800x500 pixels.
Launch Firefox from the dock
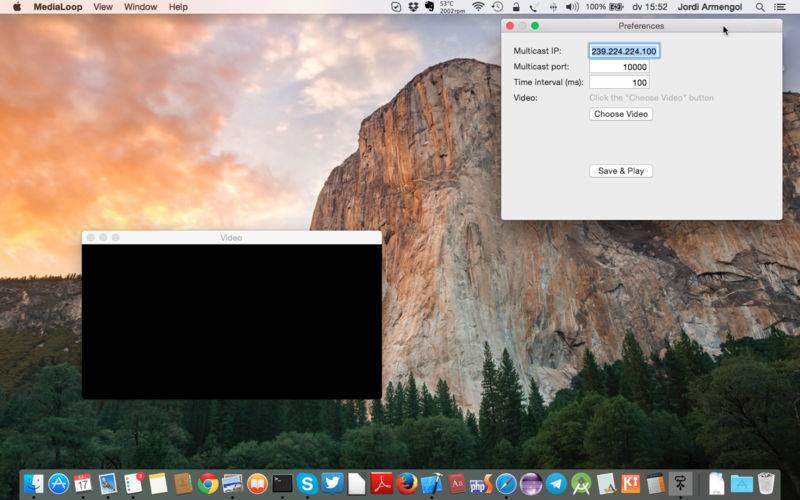tap(407, 484)
